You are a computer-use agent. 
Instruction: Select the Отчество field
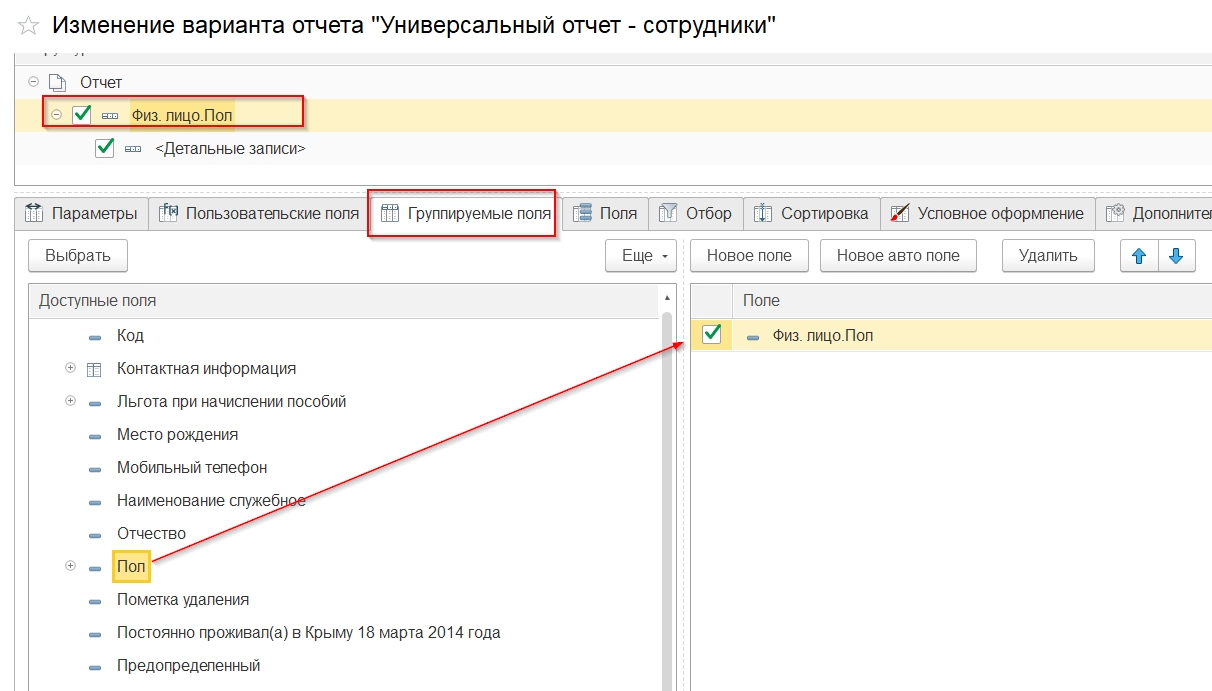pyautogui.click(x=151, y=533)
